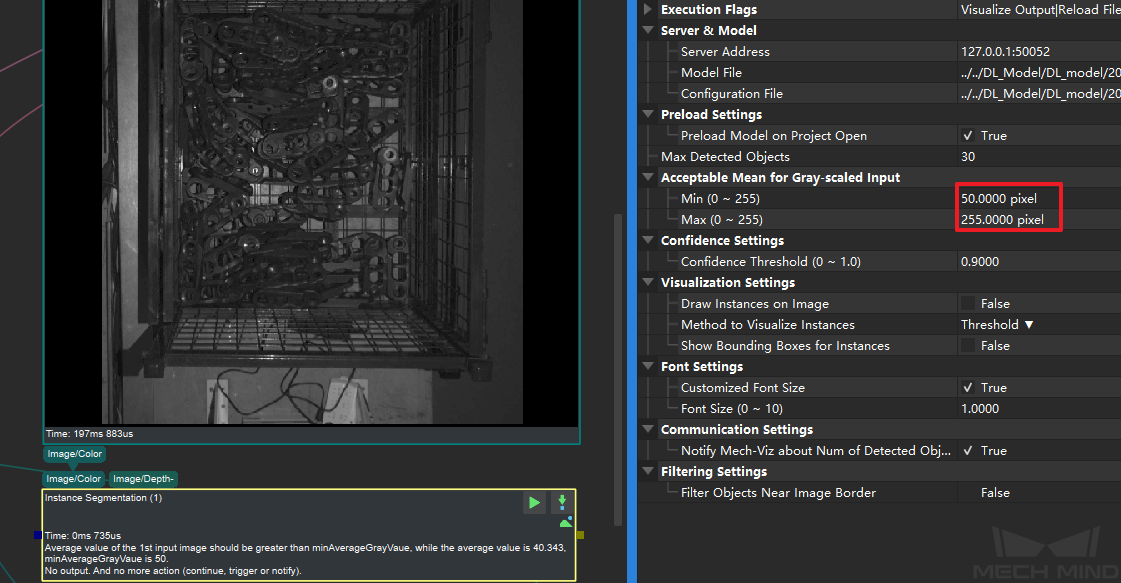This screenshot has height=583, width=1121.
Task: Collapse the Confidence Settings section
Action: (648, 241)
